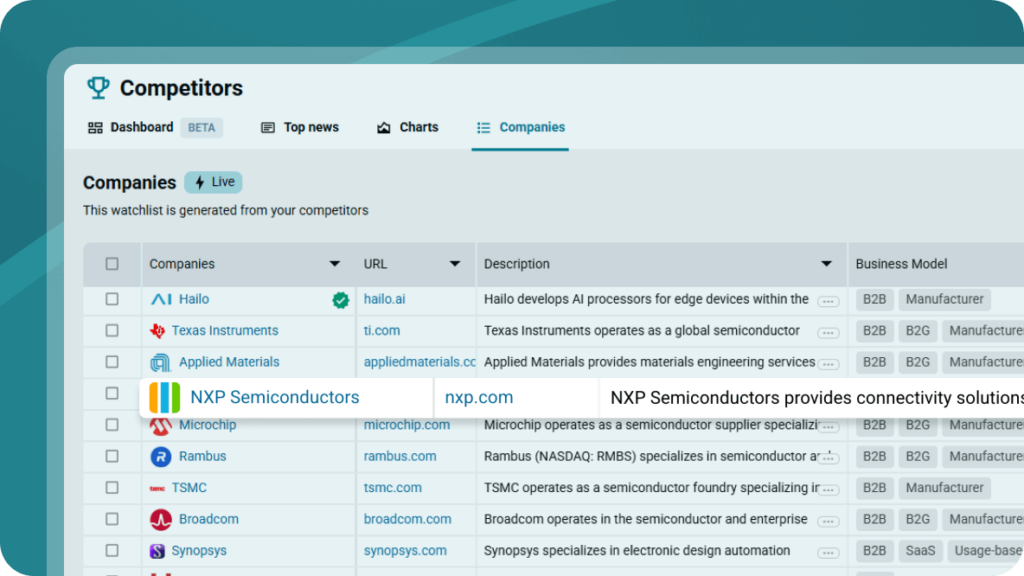This screenshot has height=576, width=1024.
Task: Visit the microchip.com link
Action: [406, 425]
